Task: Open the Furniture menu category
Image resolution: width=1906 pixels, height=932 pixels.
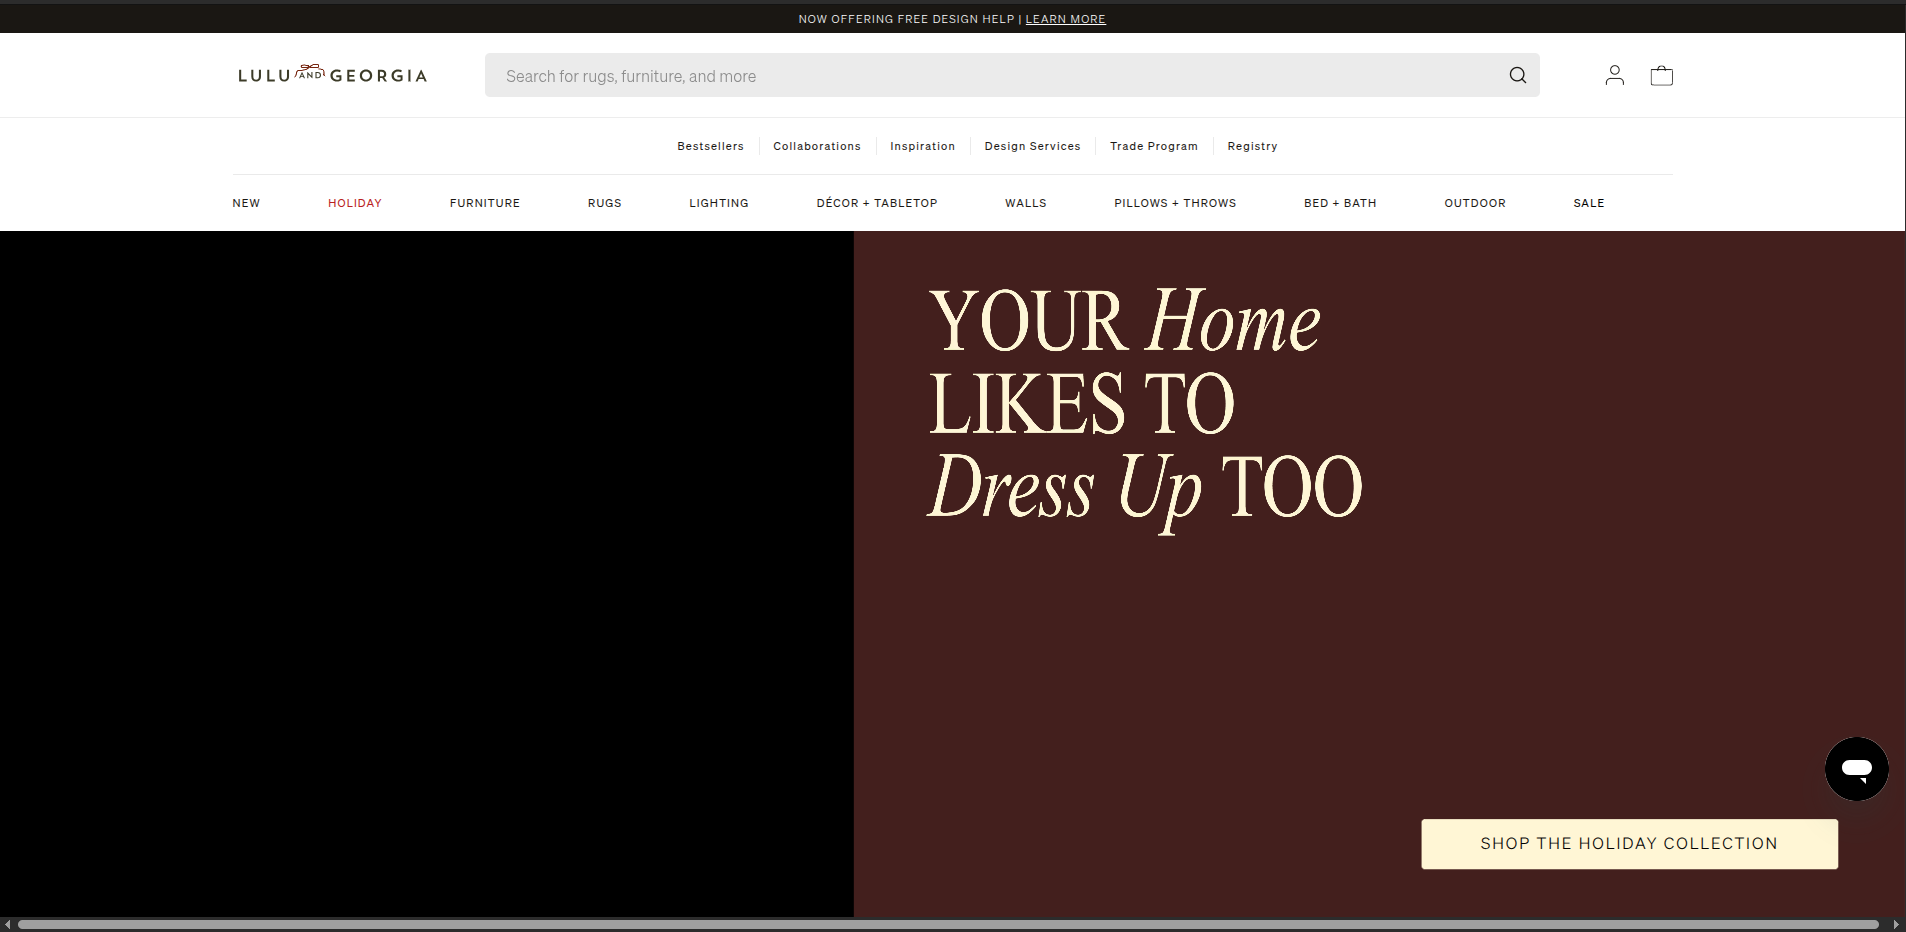Action: (x=485, y=203)
